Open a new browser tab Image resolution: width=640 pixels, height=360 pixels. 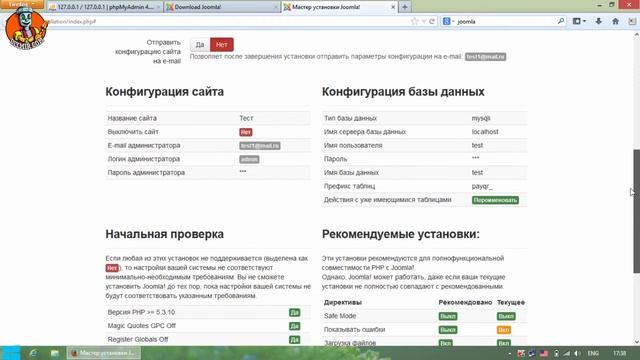(404, 7)
